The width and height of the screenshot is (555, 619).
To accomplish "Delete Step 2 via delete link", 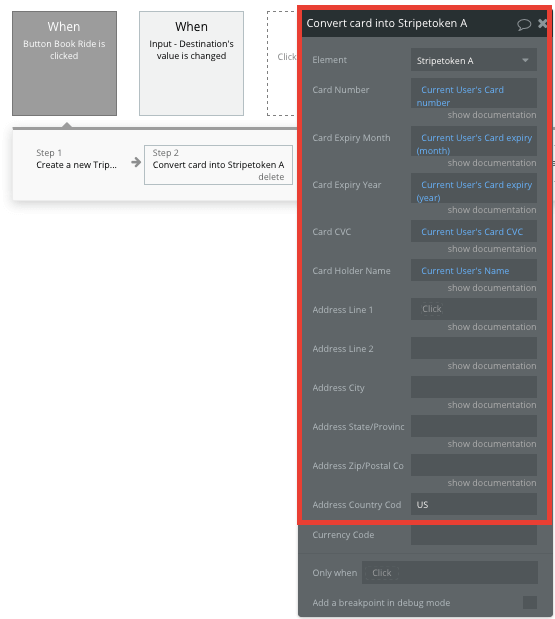I will 271,177.
